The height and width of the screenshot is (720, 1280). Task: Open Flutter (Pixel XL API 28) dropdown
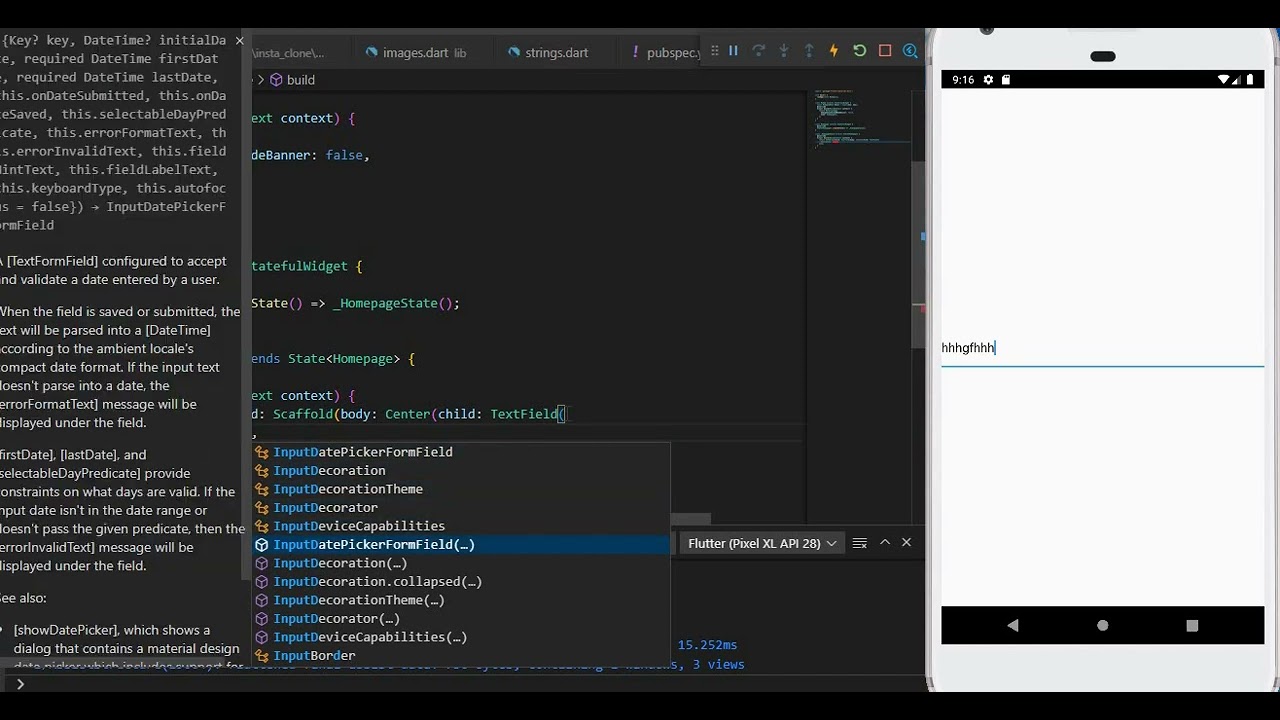[x=762, y=543]
